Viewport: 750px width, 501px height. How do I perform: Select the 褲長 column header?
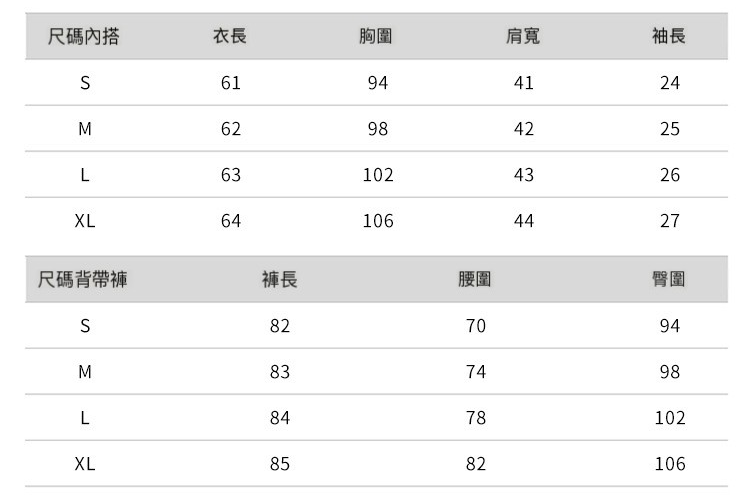(279, 280)
